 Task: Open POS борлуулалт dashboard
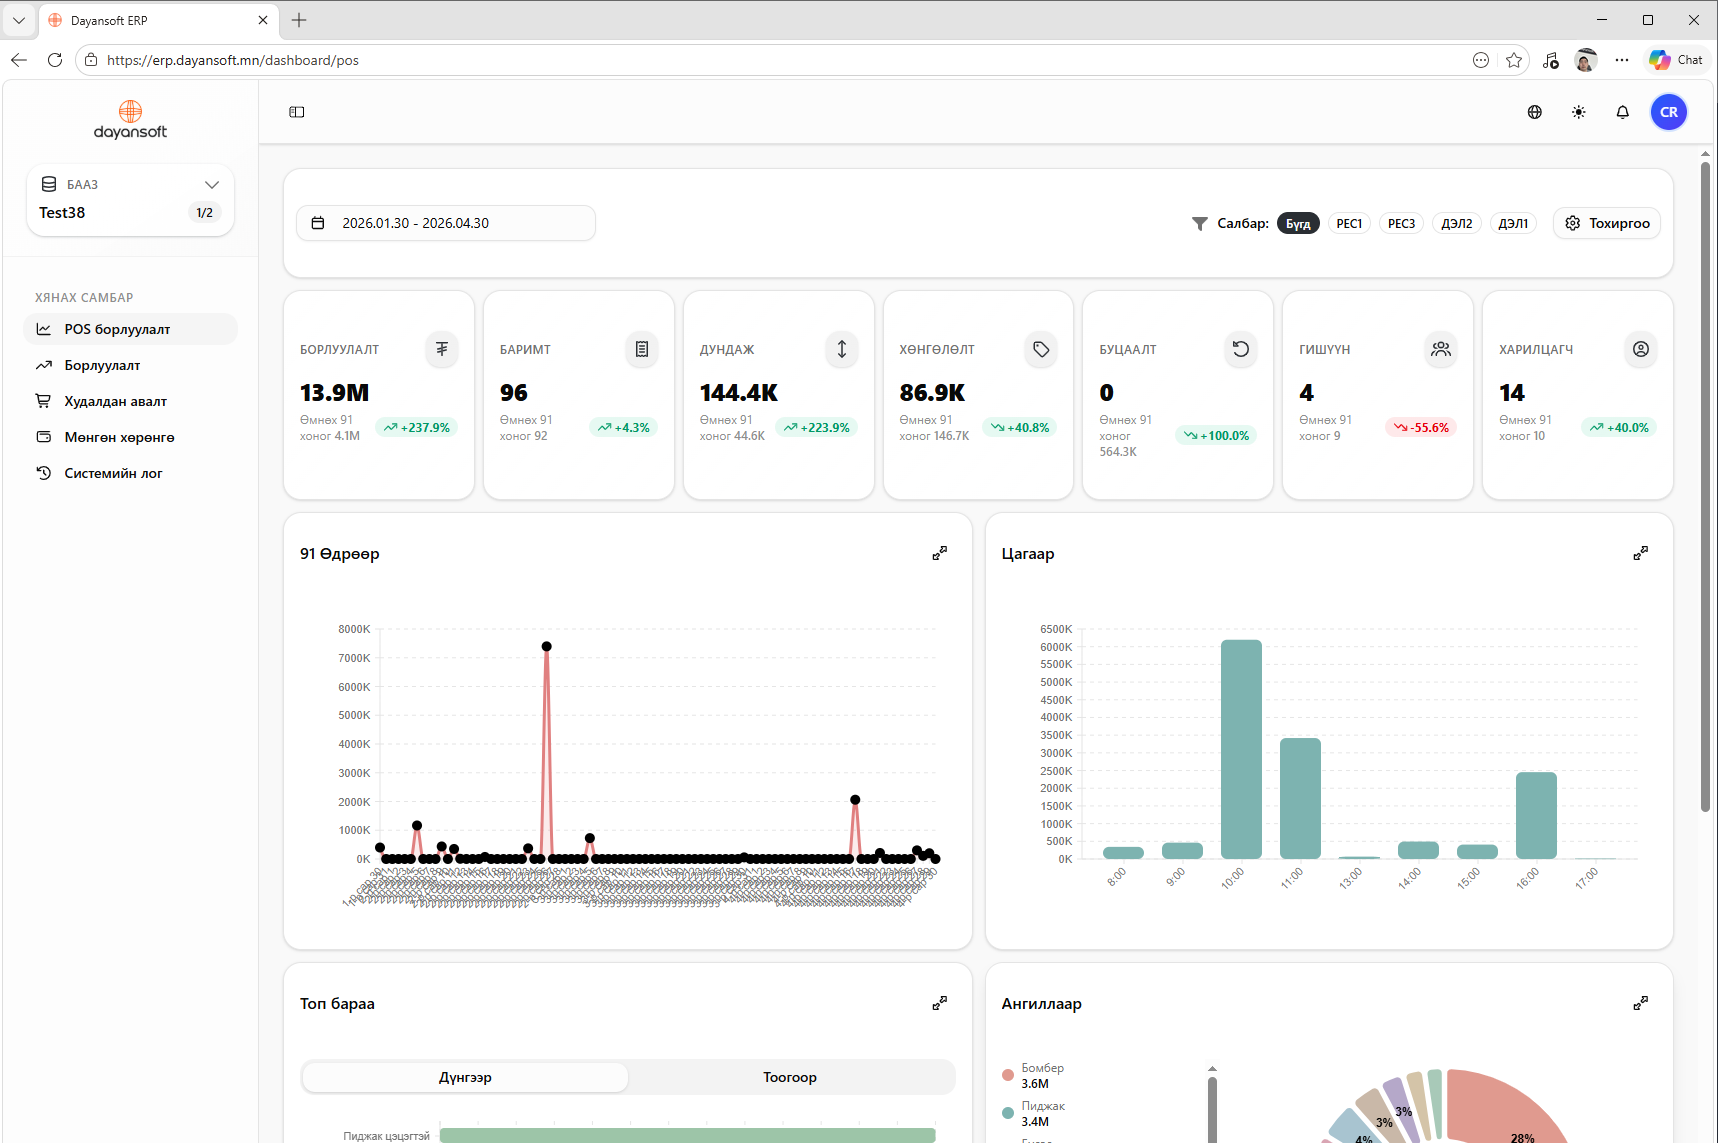pos(130,329)
